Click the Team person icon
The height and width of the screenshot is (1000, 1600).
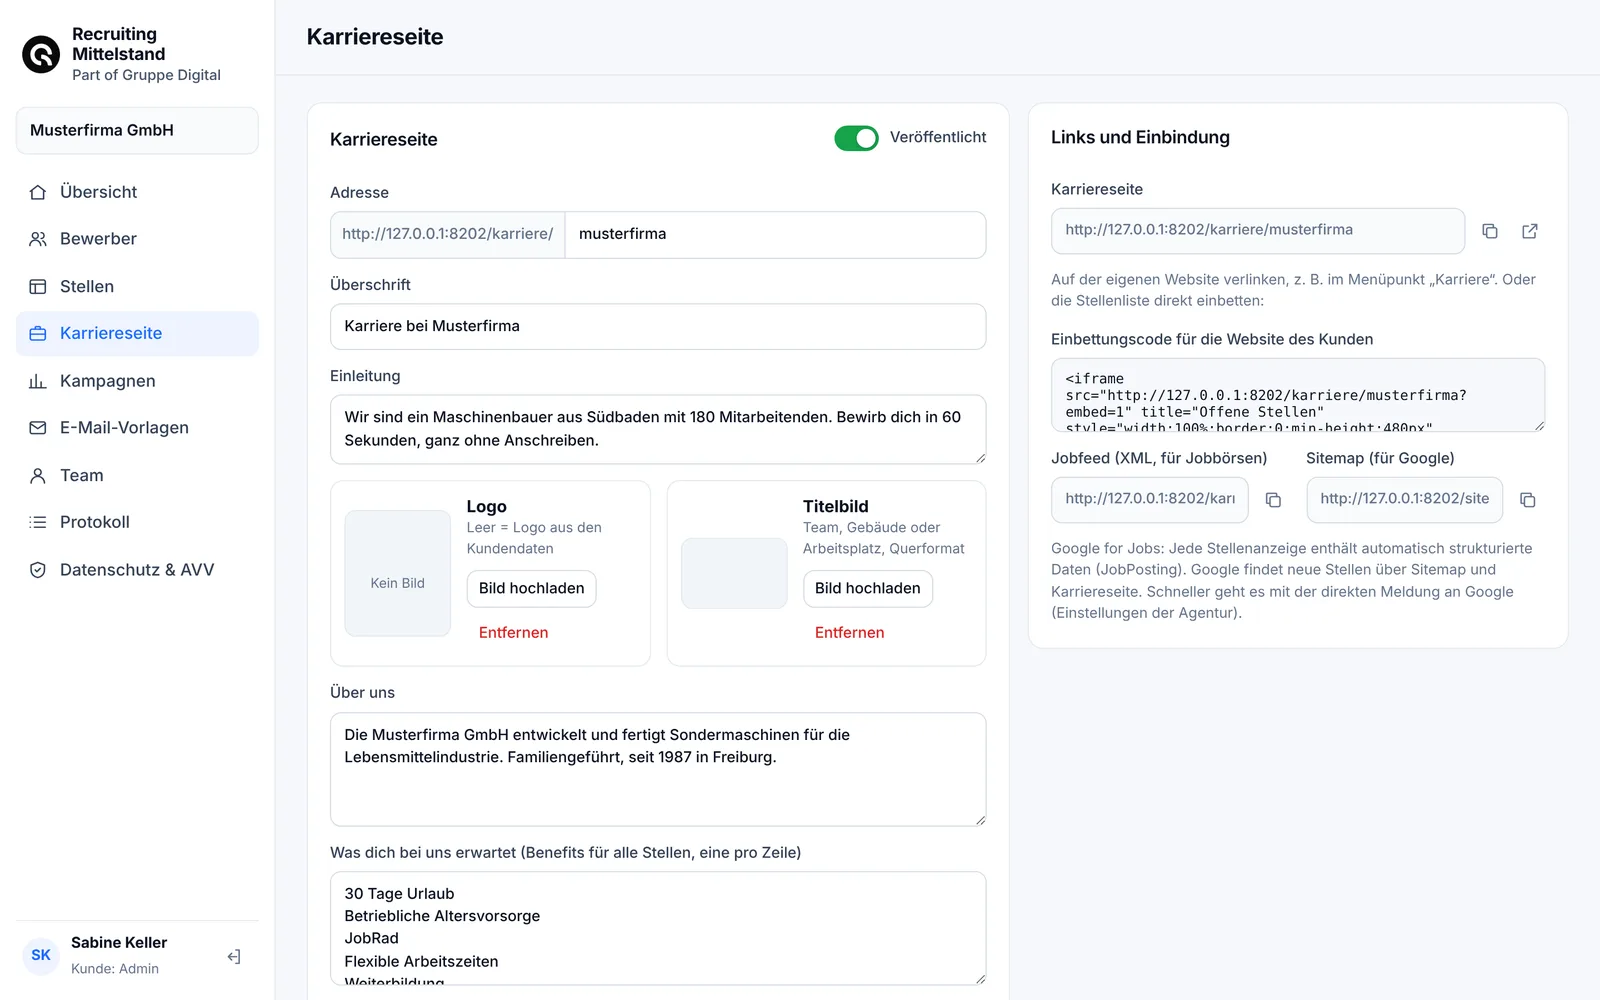pos(38,476)
